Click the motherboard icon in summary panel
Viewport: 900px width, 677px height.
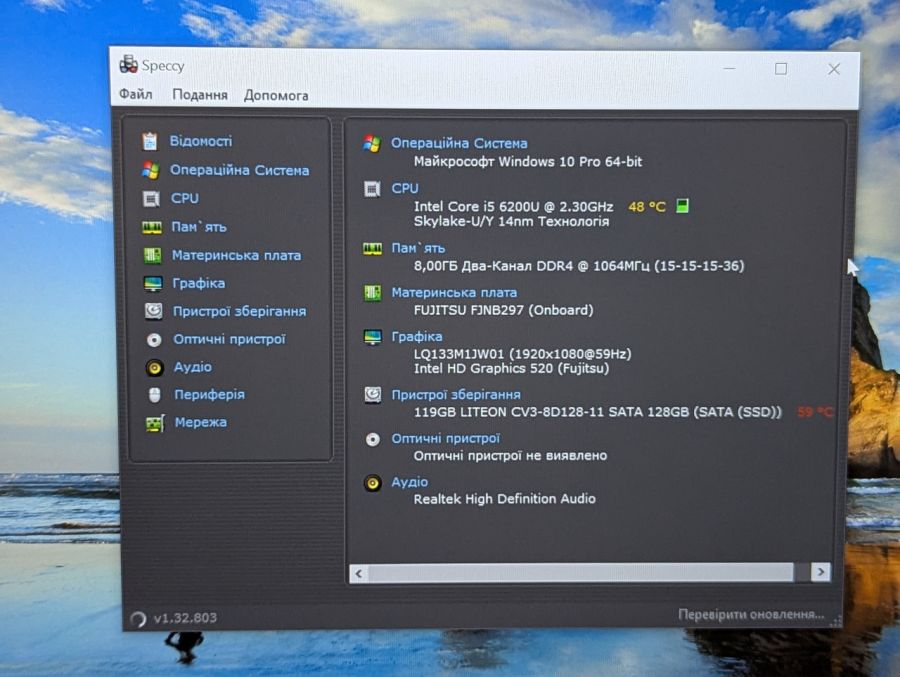372,293
